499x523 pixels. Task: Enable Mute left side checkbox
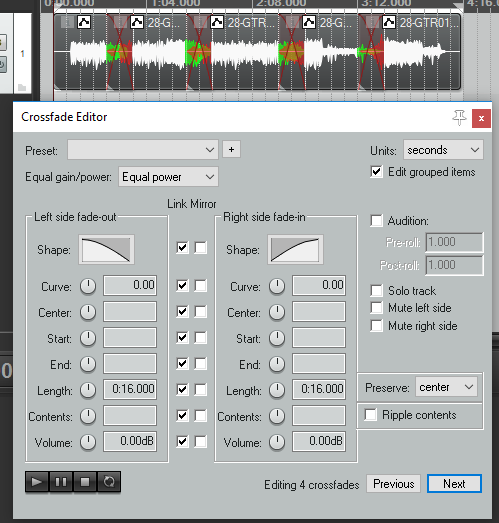[x=376, y=308]
